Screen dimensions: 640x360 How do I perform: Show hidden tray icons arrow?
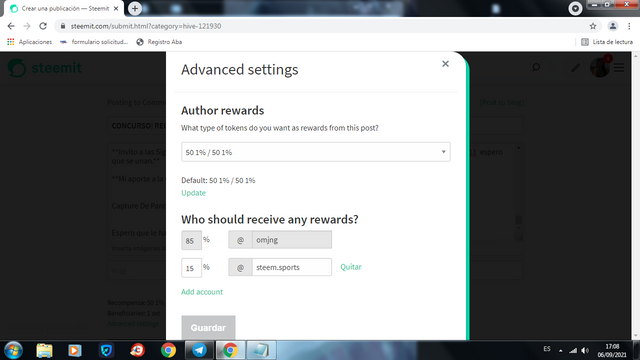(560, 350)
